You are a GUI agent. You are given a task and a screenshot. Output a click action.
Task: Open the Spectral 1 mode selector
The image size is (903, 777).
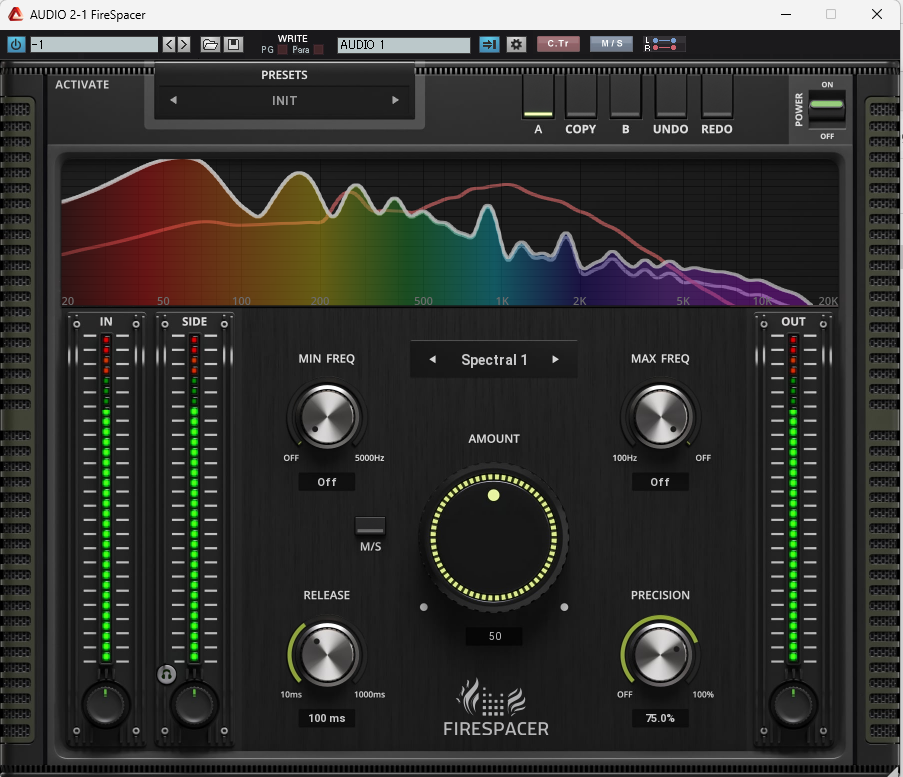click(x=494, y=360)
